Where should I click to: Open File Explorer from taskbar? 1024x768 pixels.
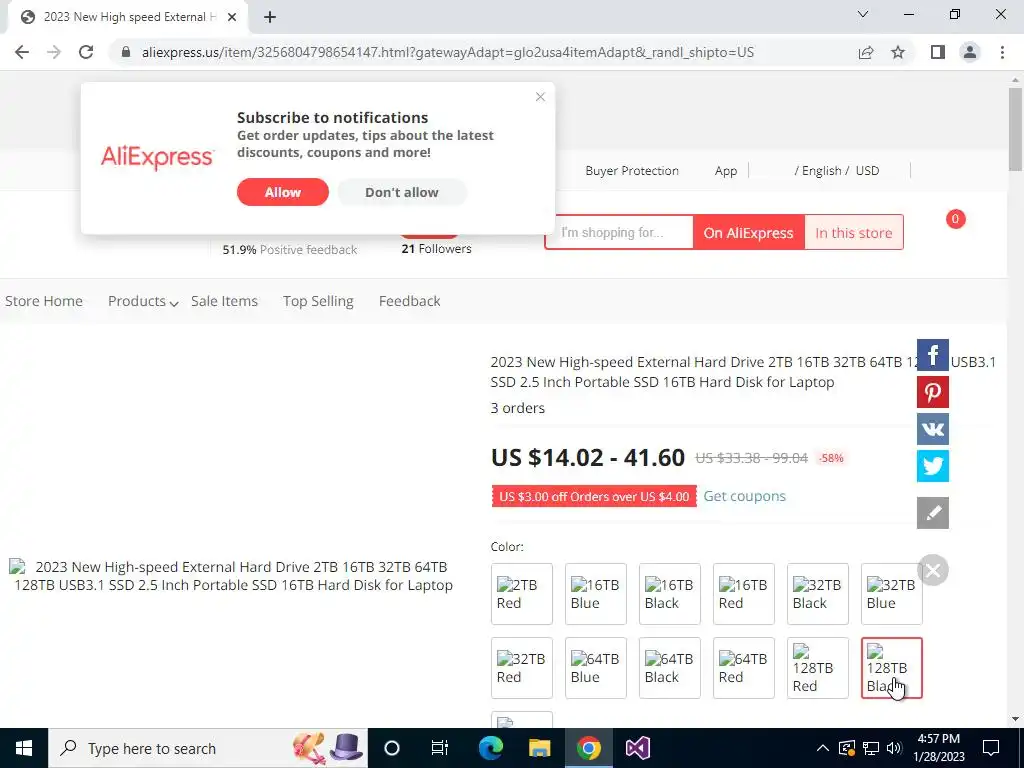[x=539, y=748]
